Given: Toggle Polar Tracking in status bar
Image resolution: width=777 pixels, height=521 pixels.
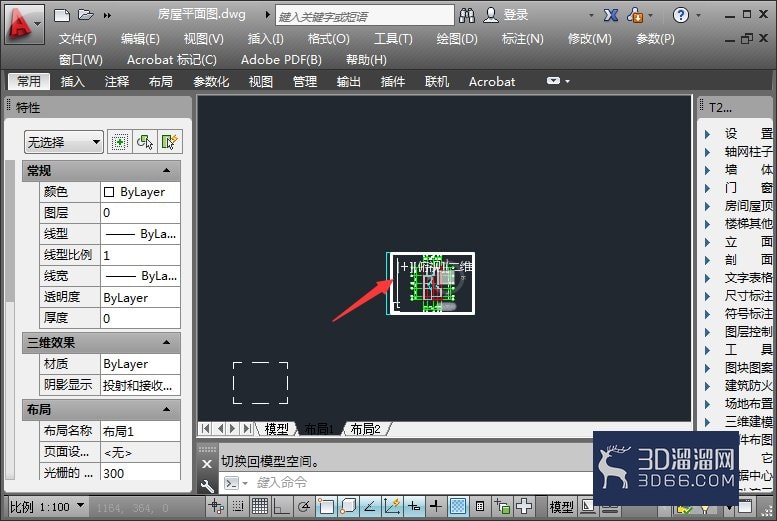Looking at the screenshot, I should coord(303,506).
